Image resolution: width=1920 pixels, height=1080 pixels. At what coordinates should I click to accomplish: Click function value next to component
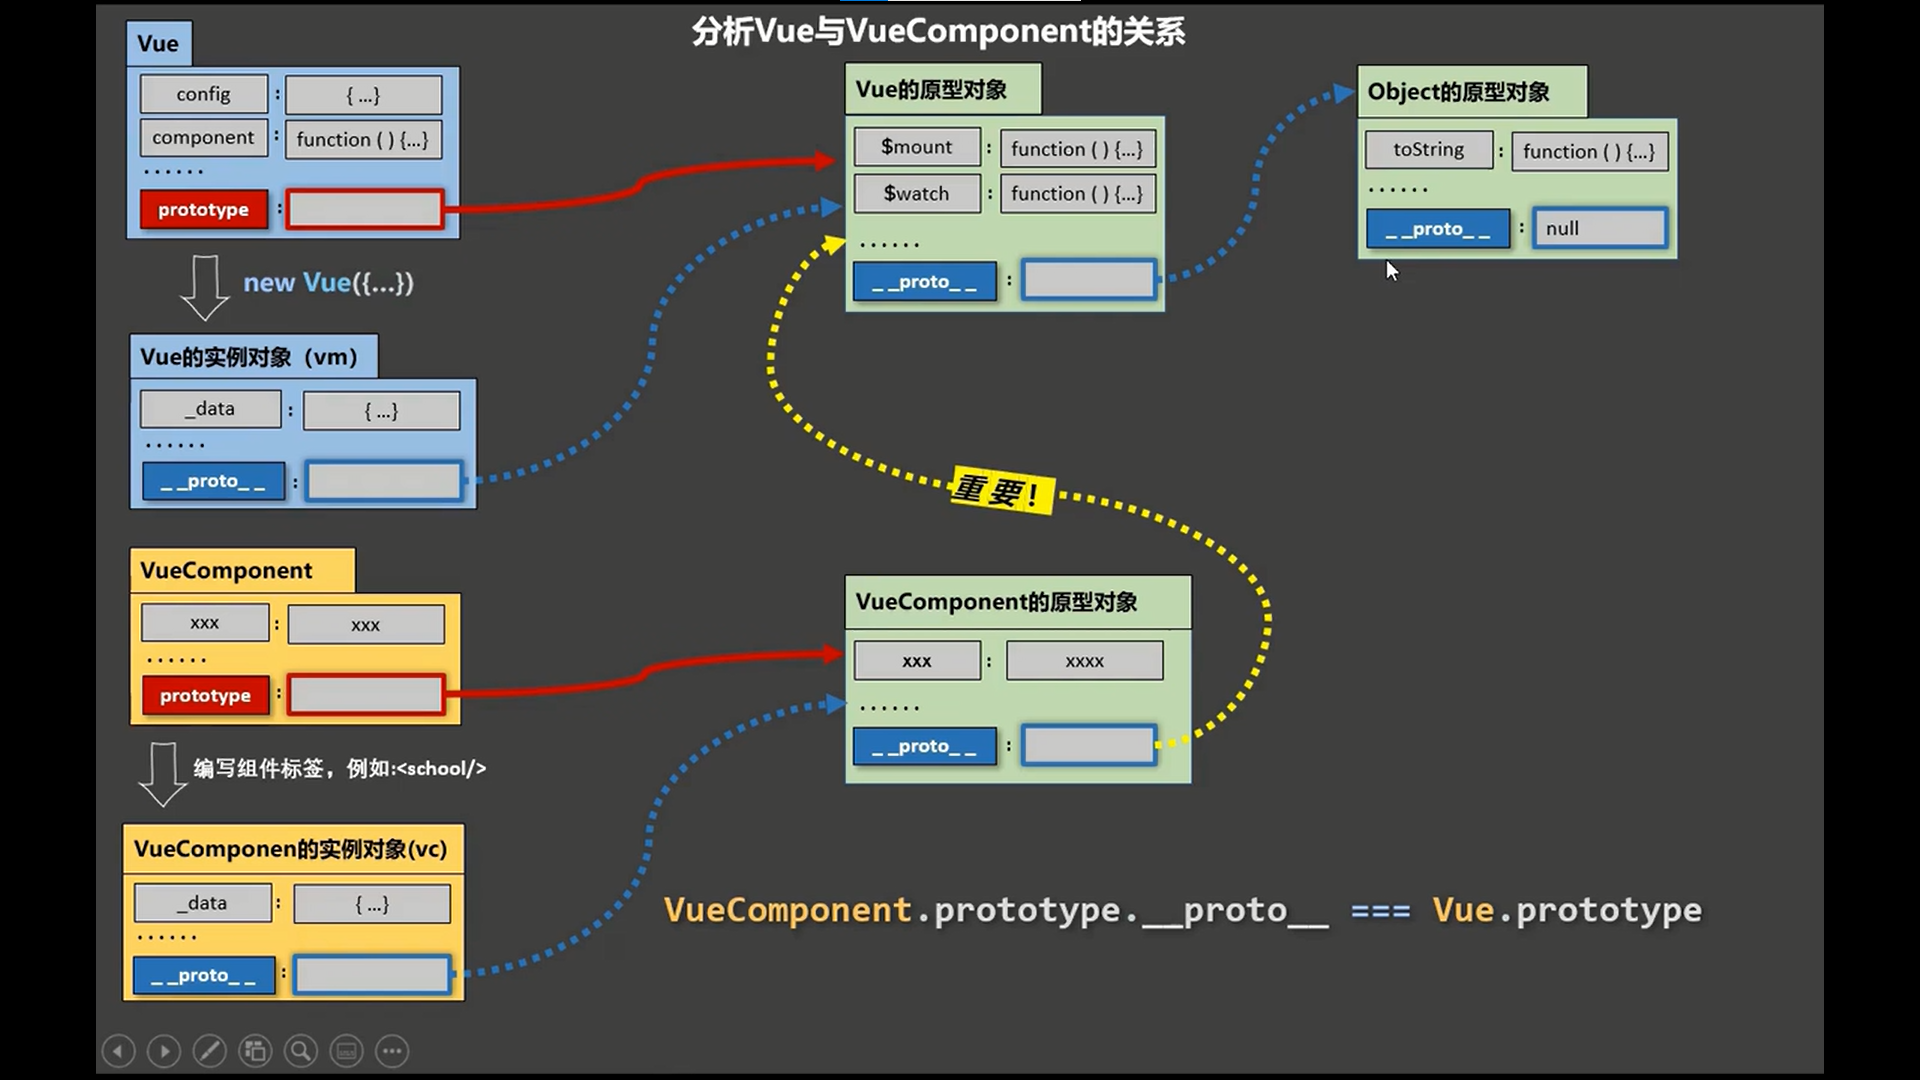(x=363, y=139)
